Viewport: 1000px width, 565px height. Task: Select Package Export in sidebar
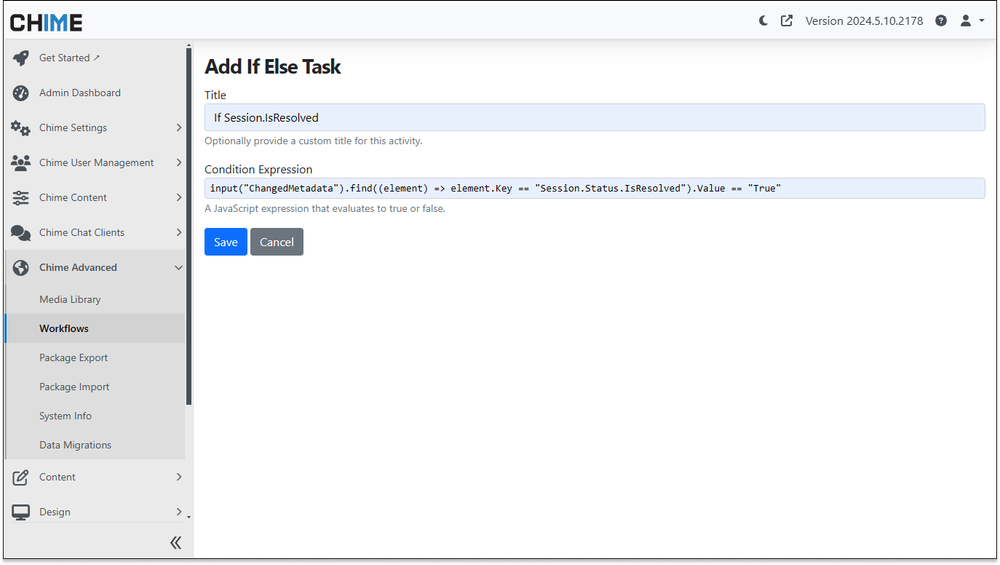pos(73,358)
